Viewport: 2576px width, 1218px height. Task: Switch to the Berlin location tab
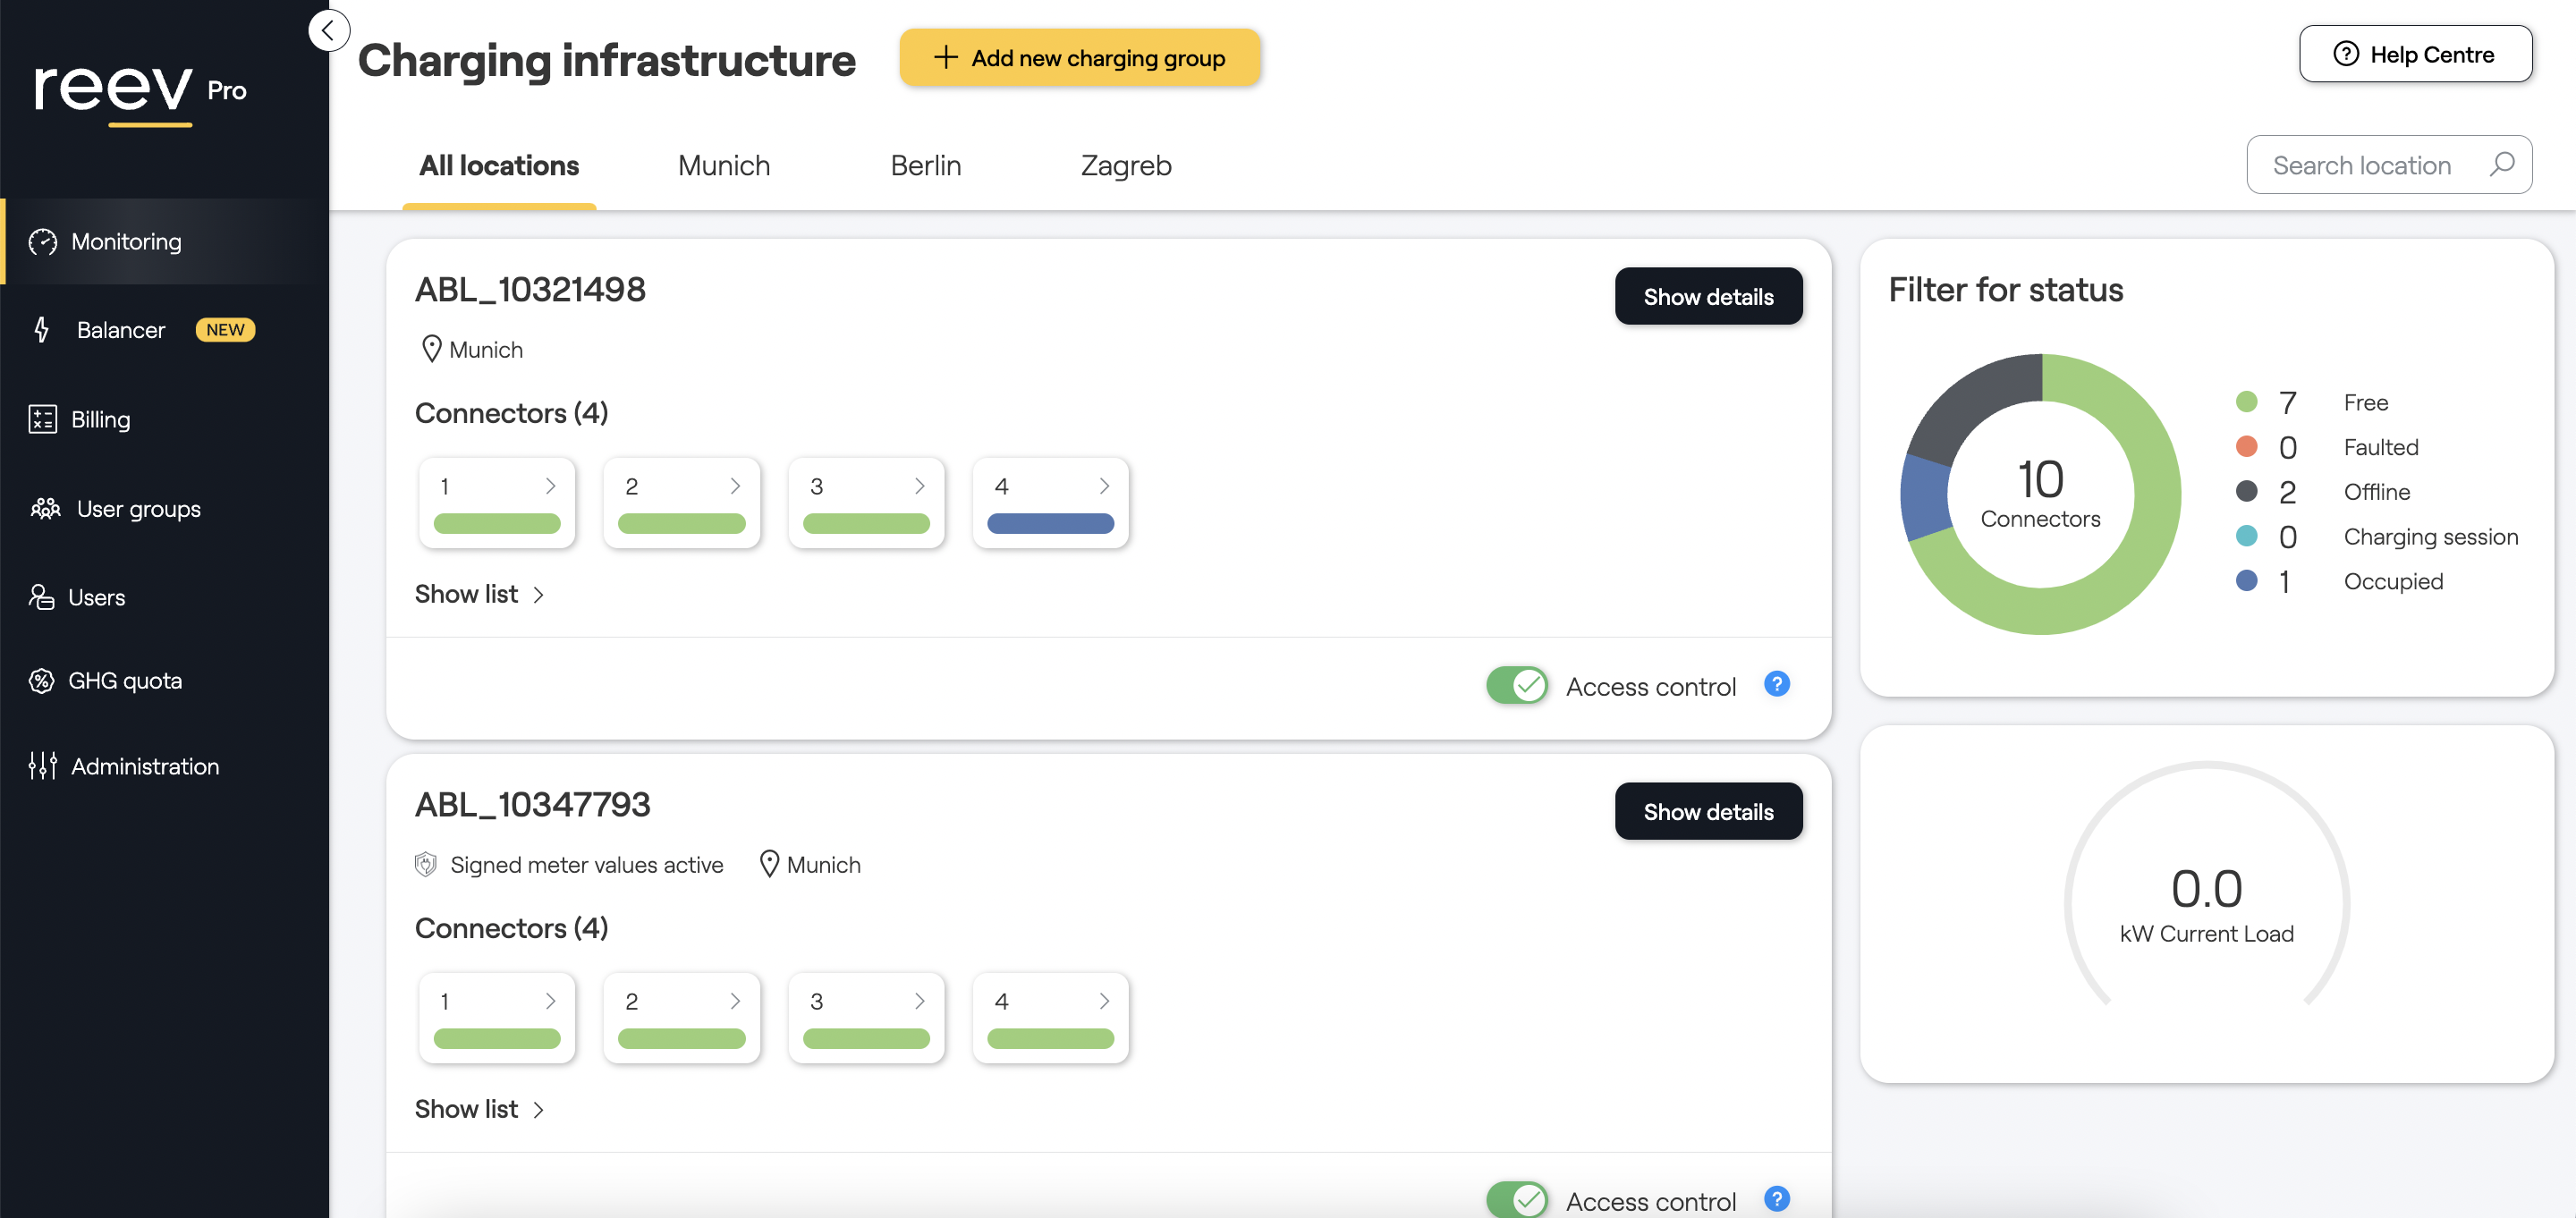925,165
